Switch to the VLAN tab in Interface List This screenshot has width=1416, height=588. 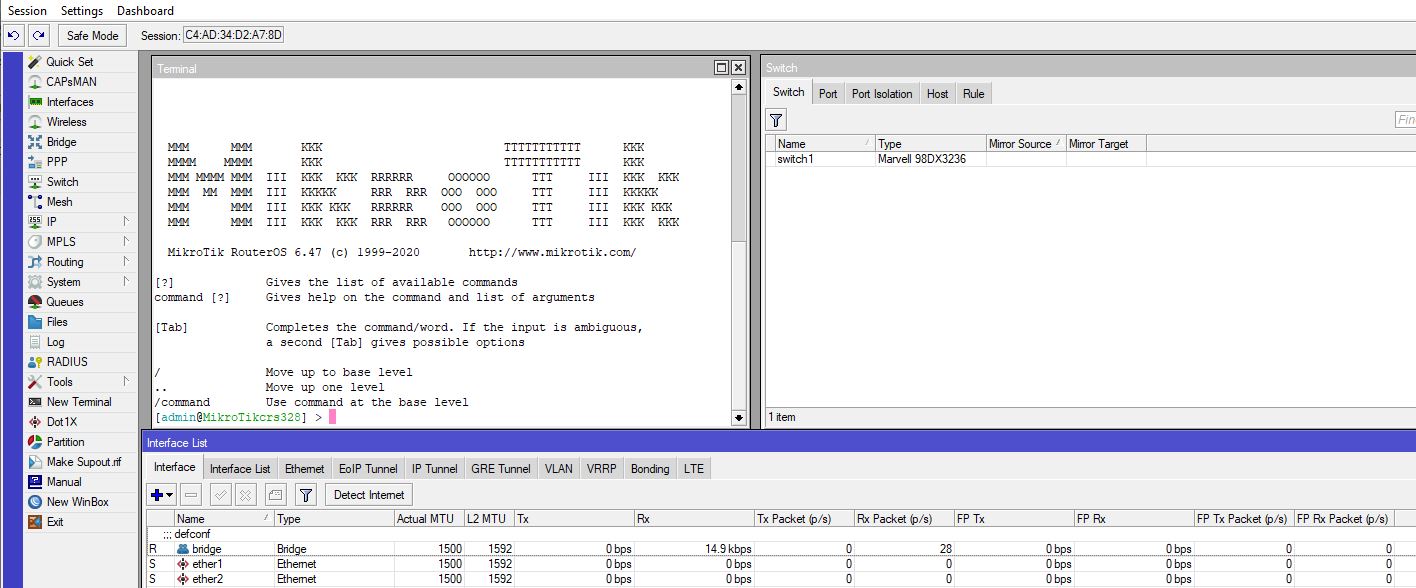[x=558, y=469]
